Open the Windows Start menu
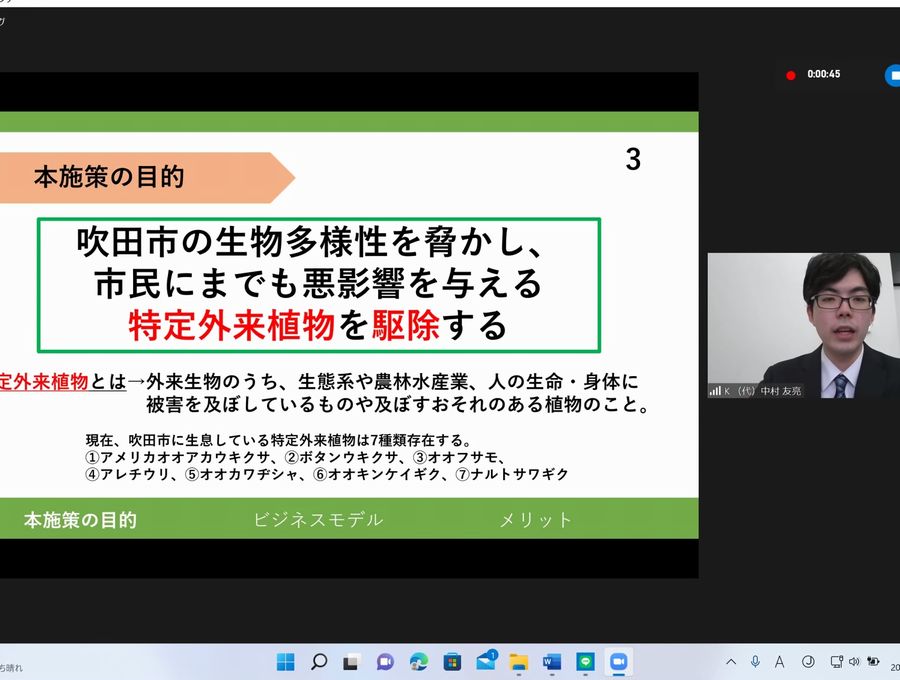Screen dimensions: 900x680 click(x=285, y=662)
